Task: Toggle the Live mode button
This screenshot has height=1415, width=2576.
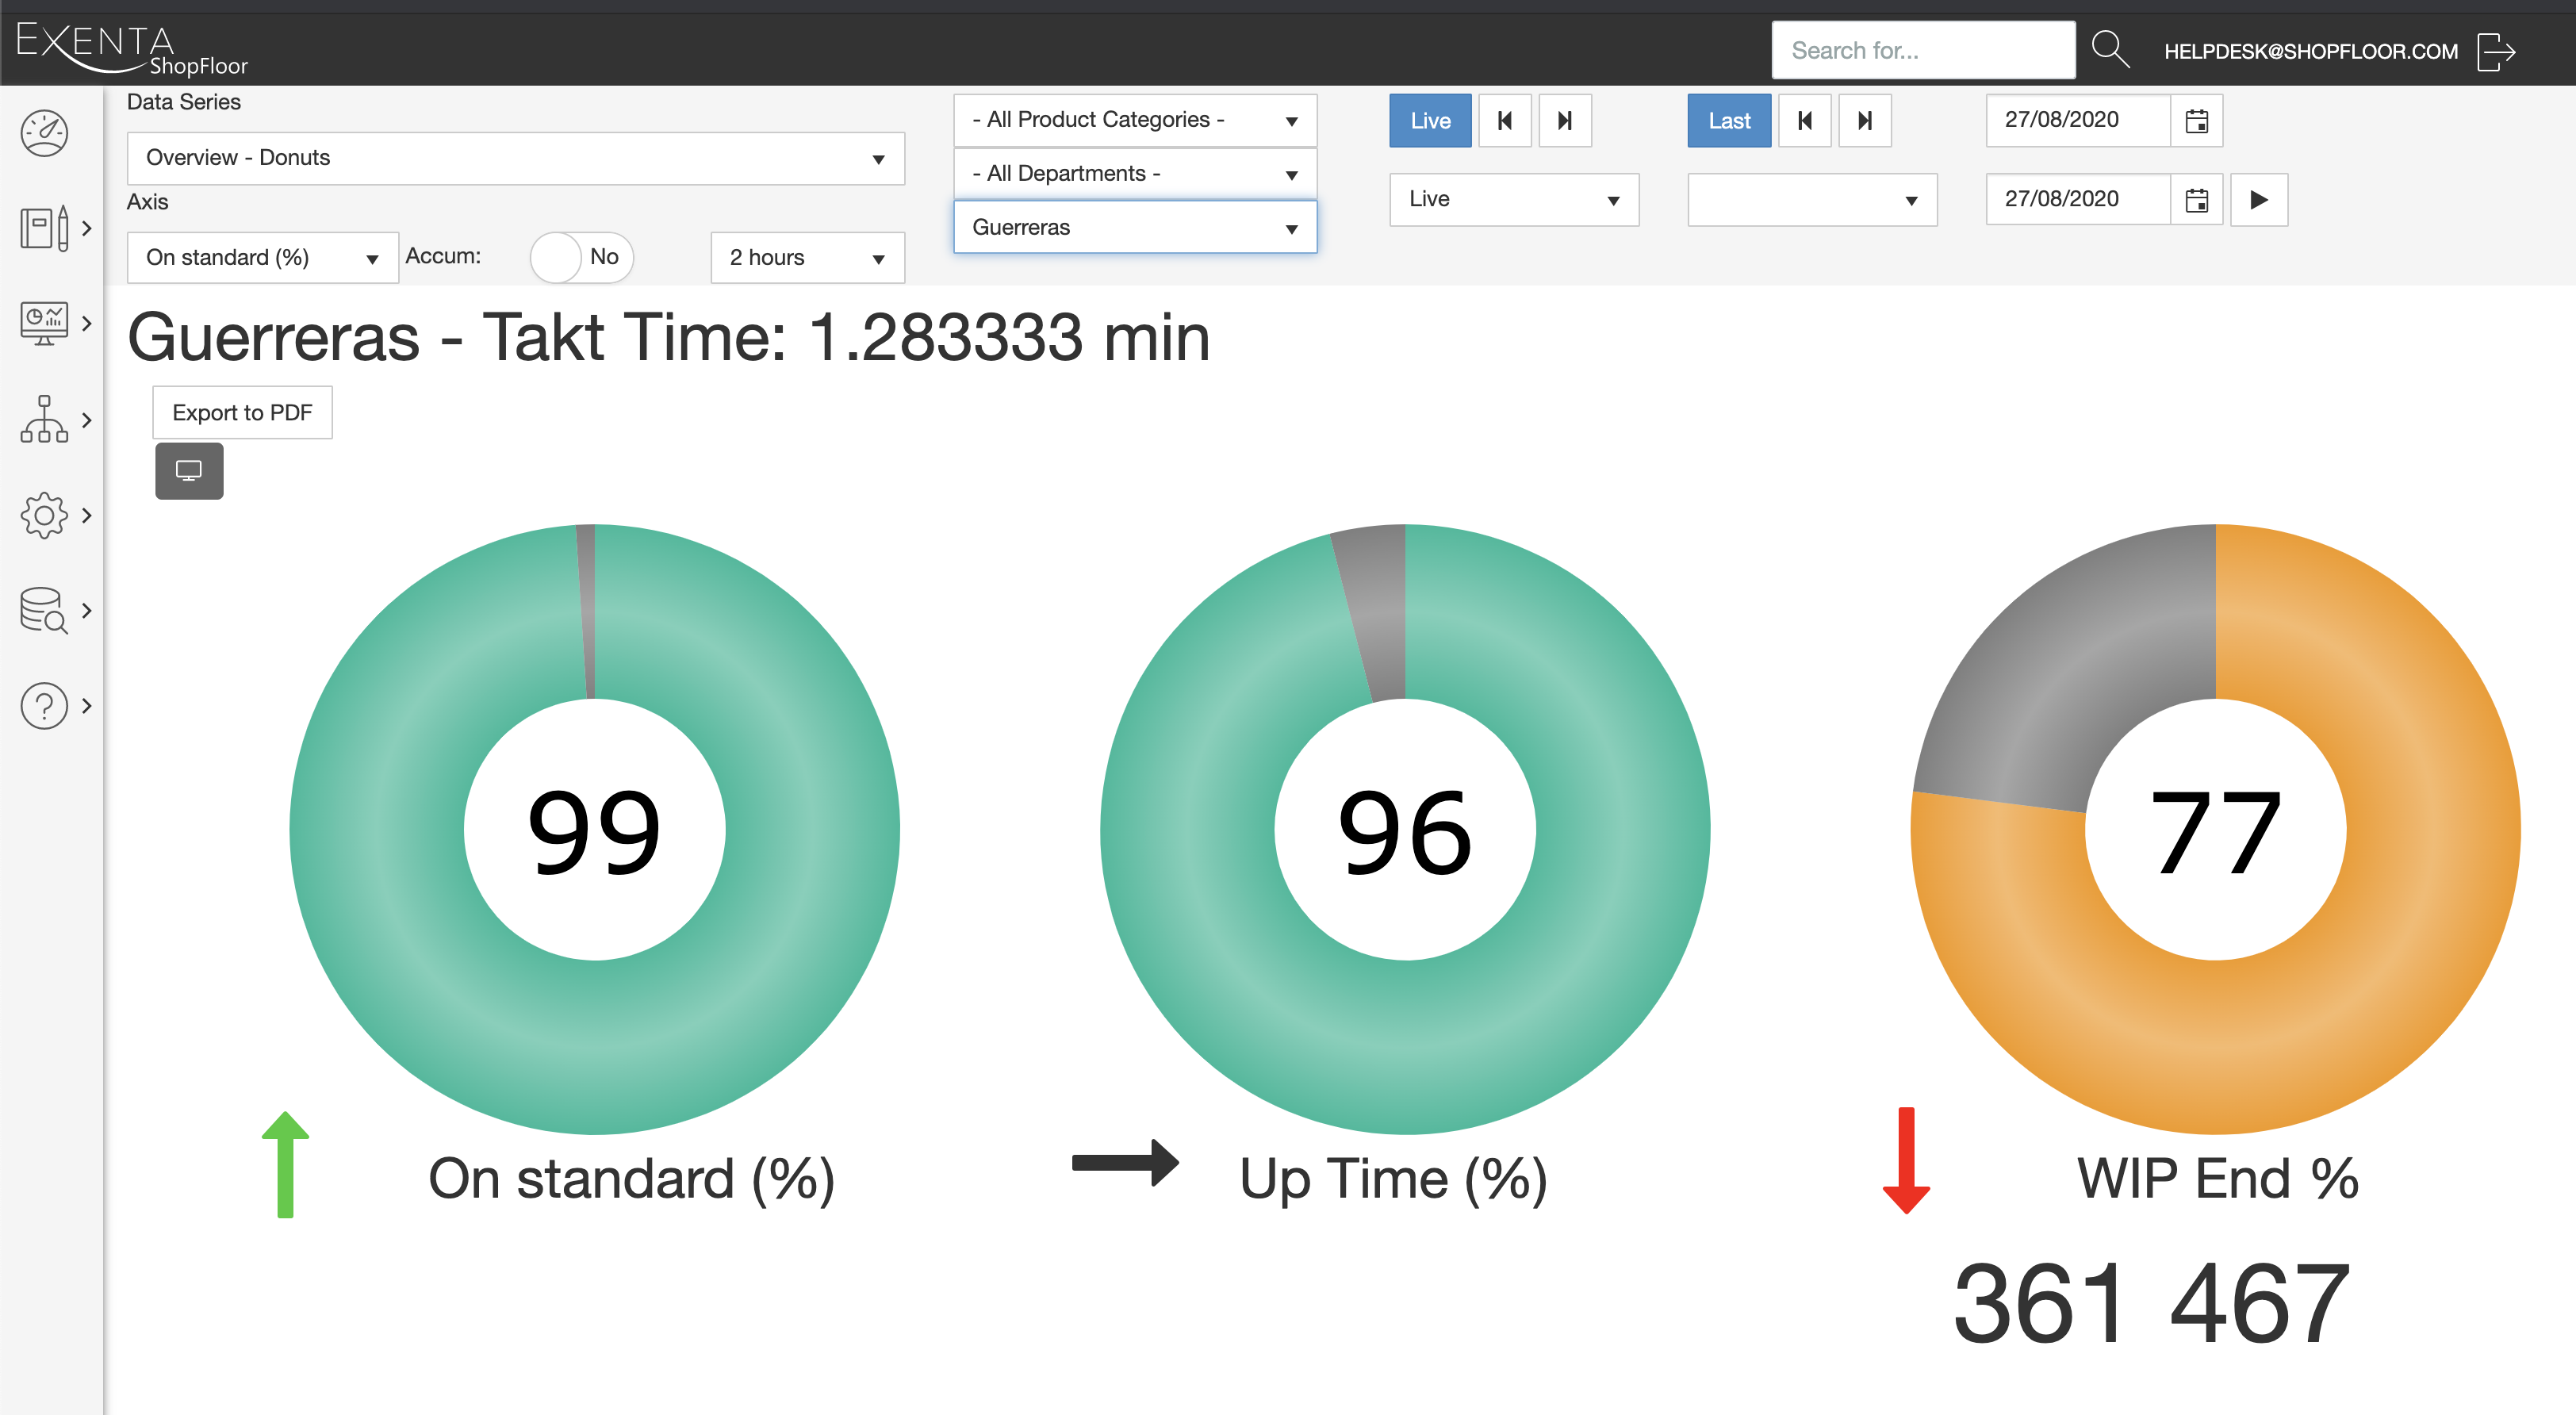Action: [1429, 121]
